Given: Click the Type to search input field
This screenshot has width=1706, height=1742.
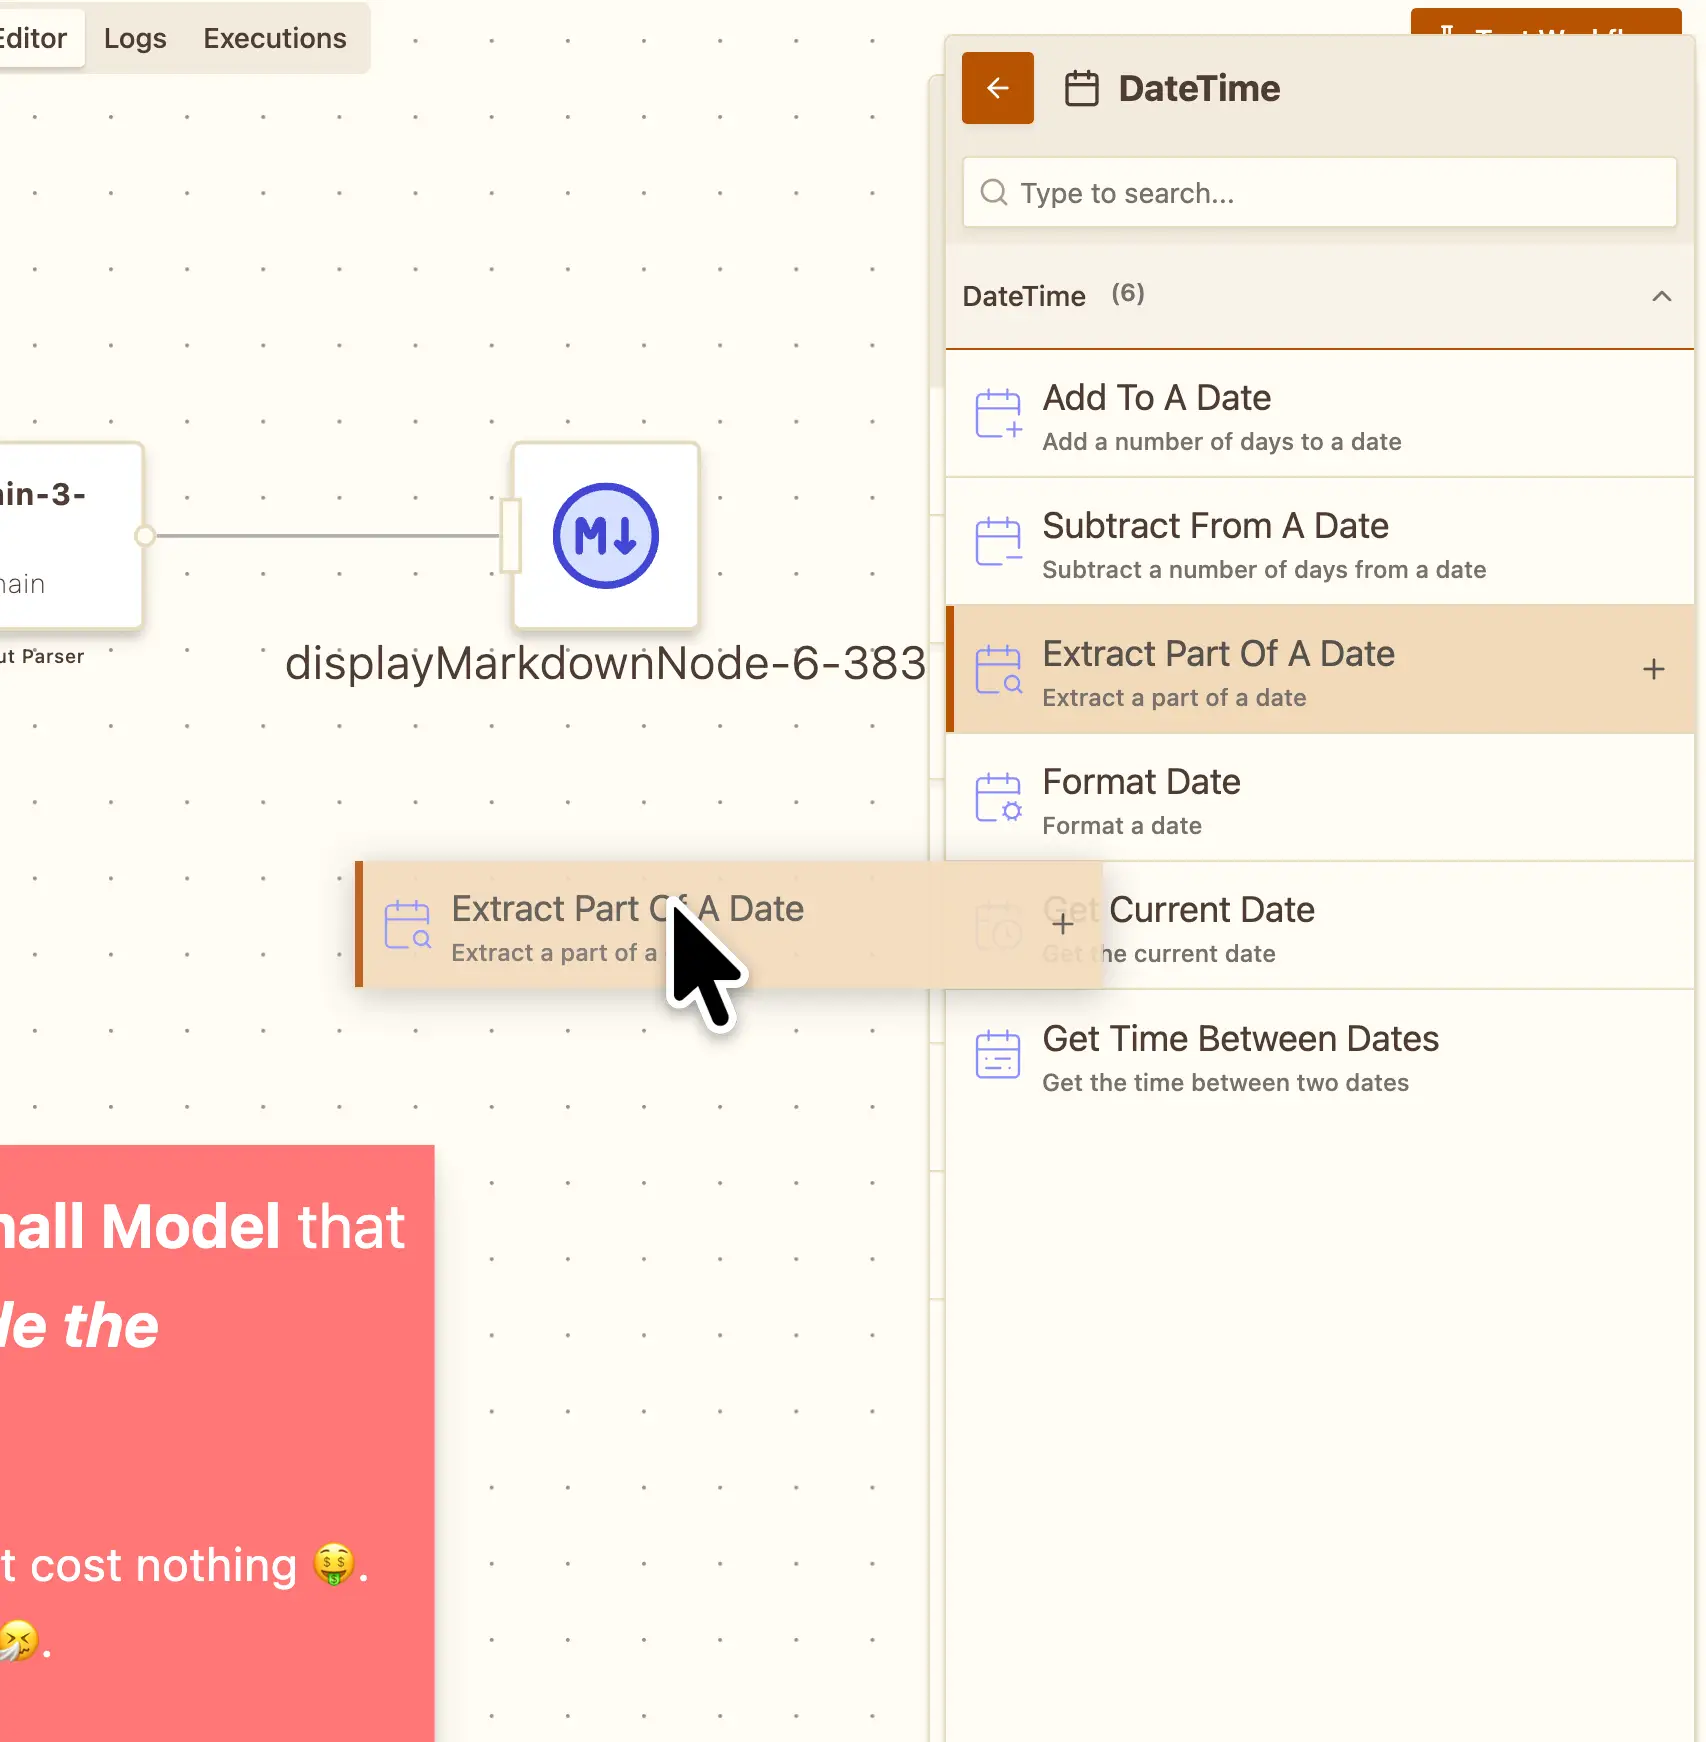Looking at the screenshot, I should coord(1319,192).
